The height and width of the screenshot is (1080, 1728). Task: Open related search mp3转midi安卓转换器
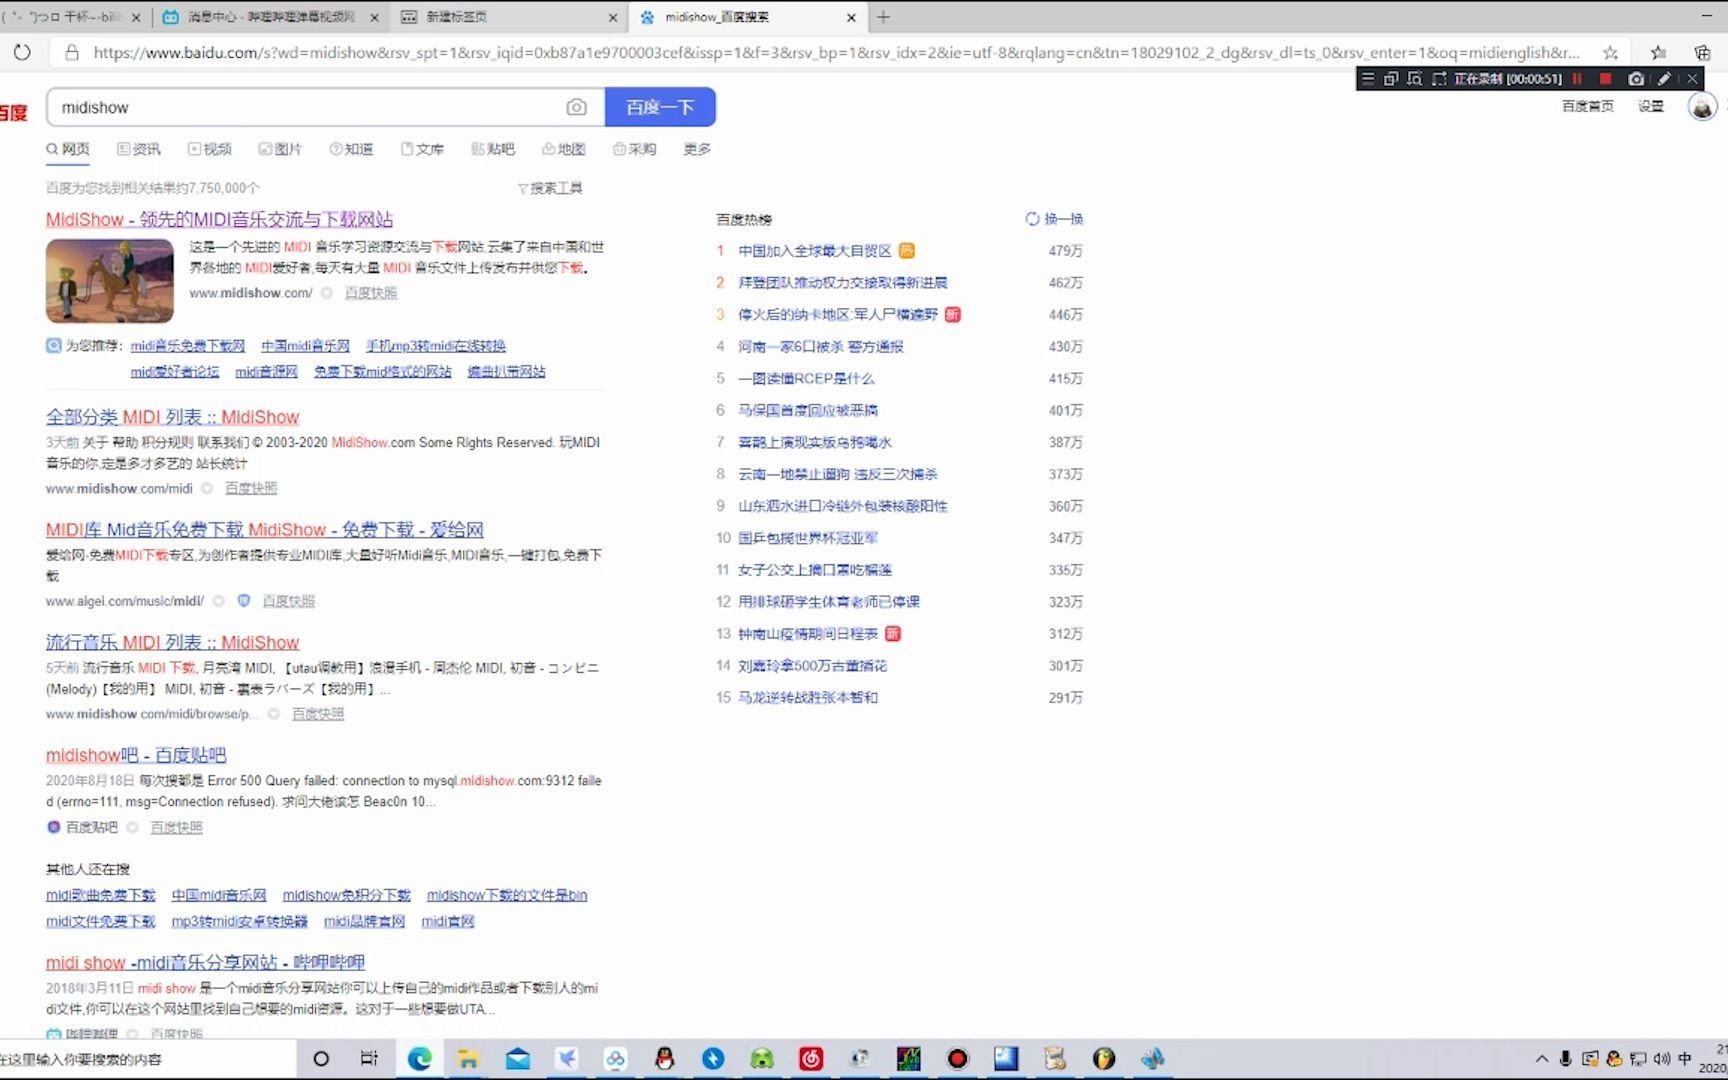(x=239, y=921)
